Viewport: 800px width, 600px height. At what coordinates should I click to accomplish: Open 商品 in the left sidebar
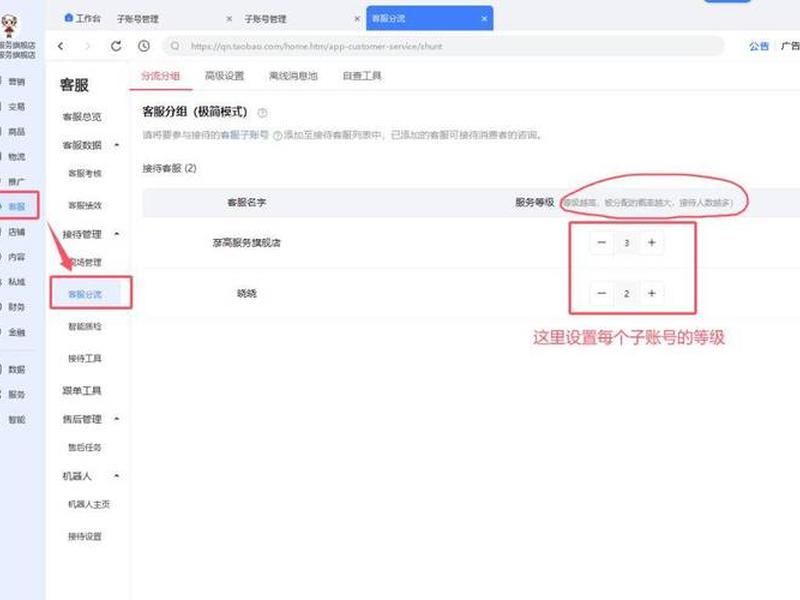[x=16, y=132]
